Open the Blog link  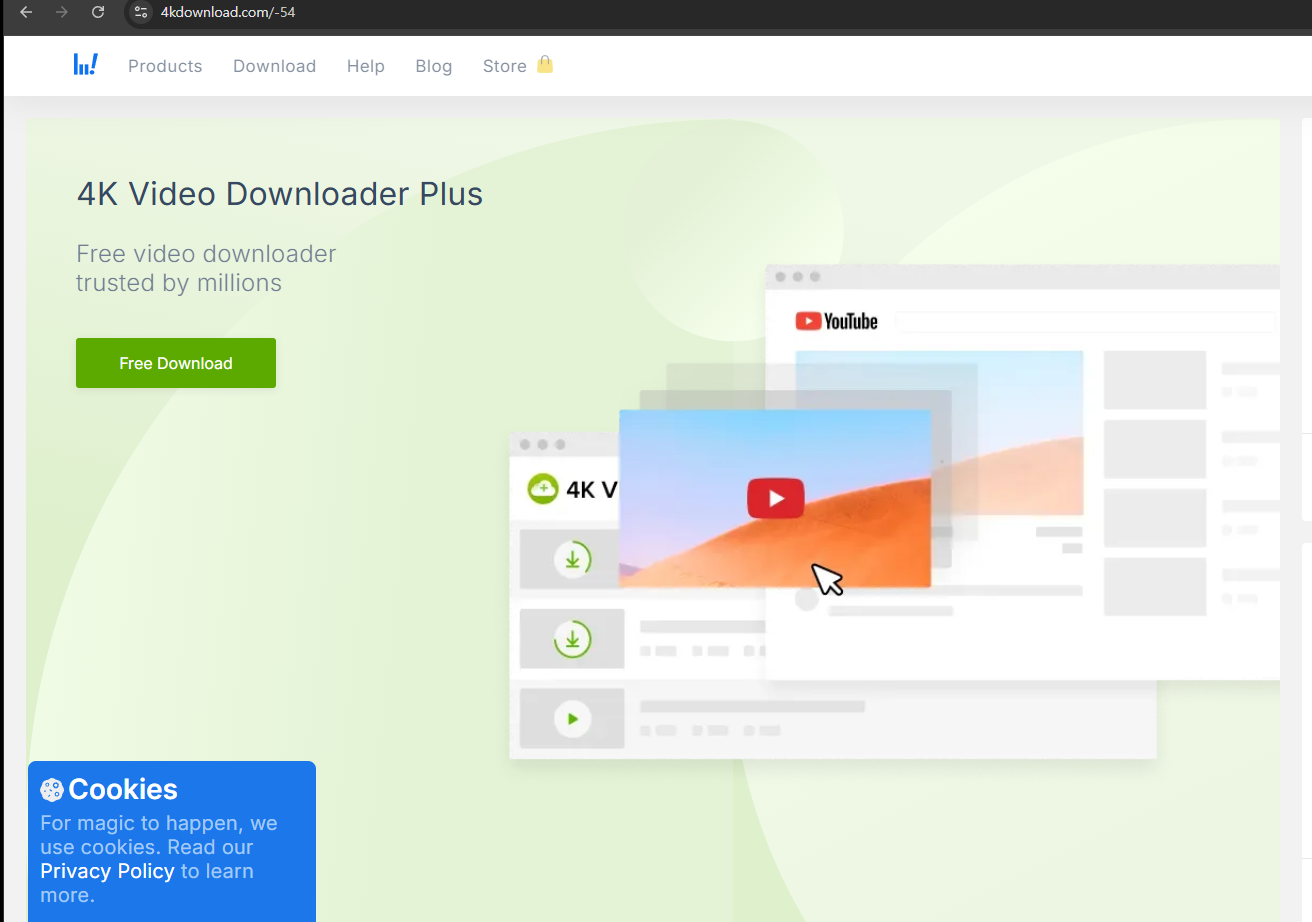[434, 66]
